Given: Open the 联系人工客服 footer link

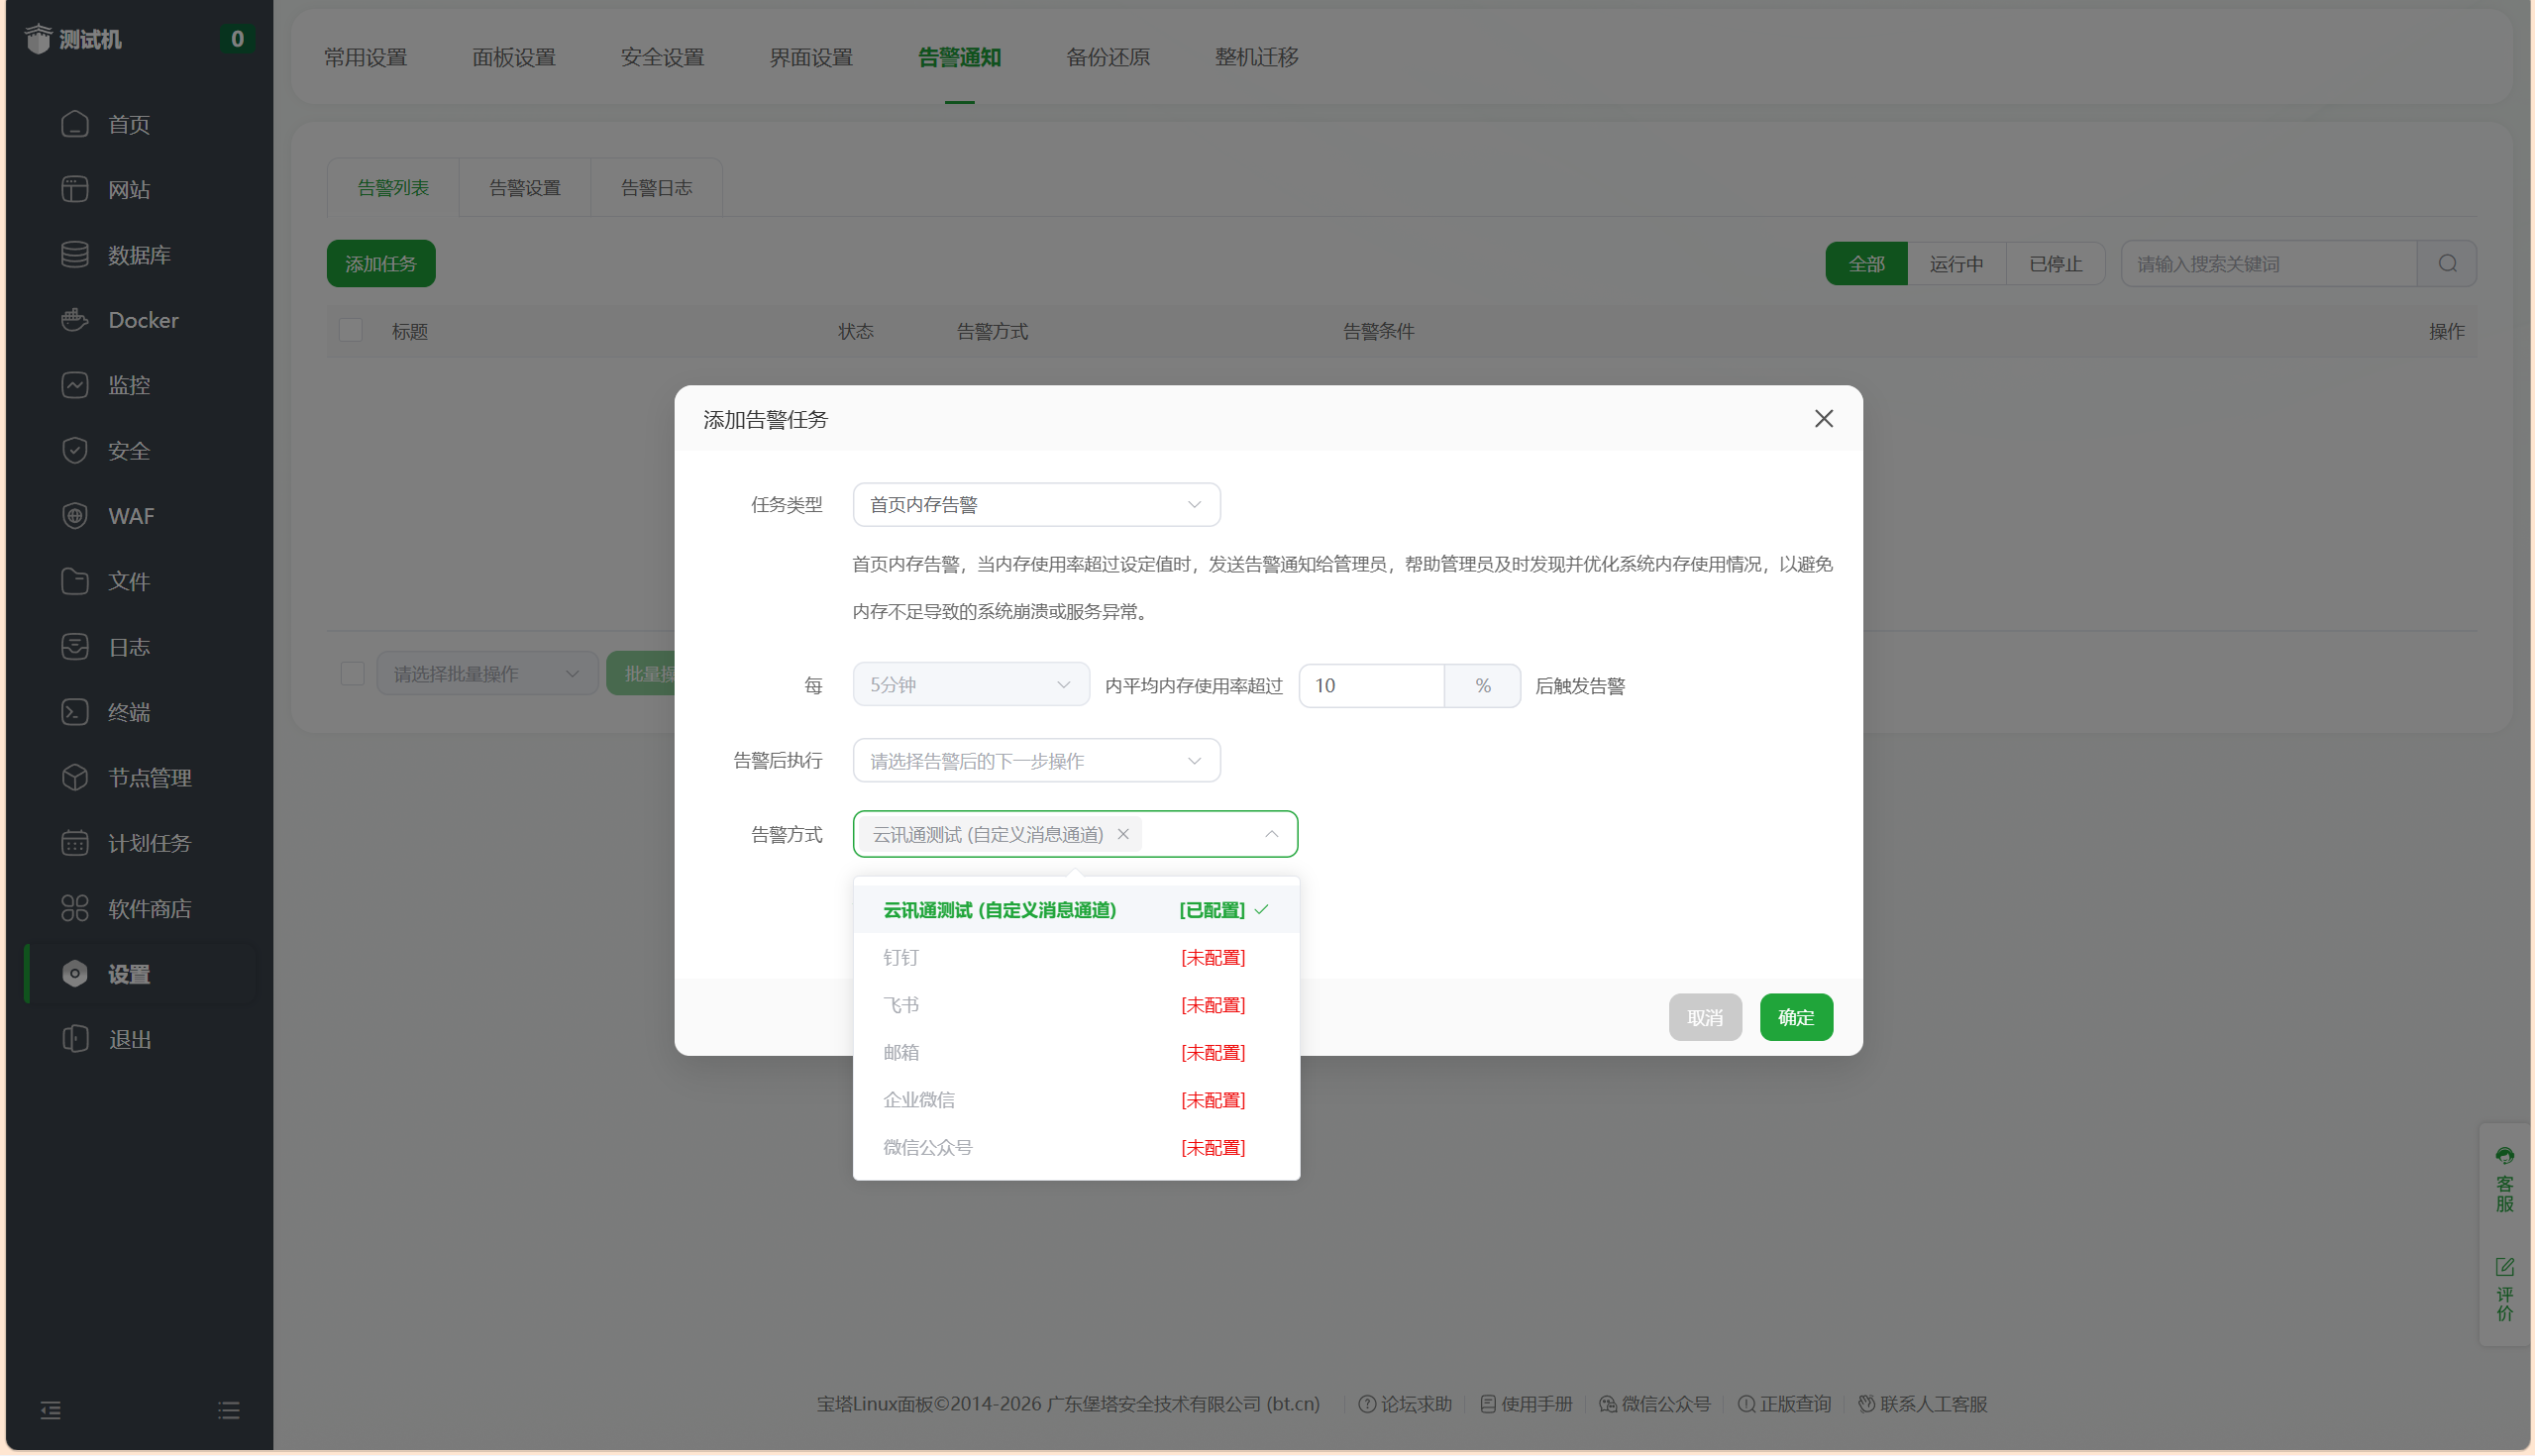Looking at the screenshot, I should point(1923,1404).
